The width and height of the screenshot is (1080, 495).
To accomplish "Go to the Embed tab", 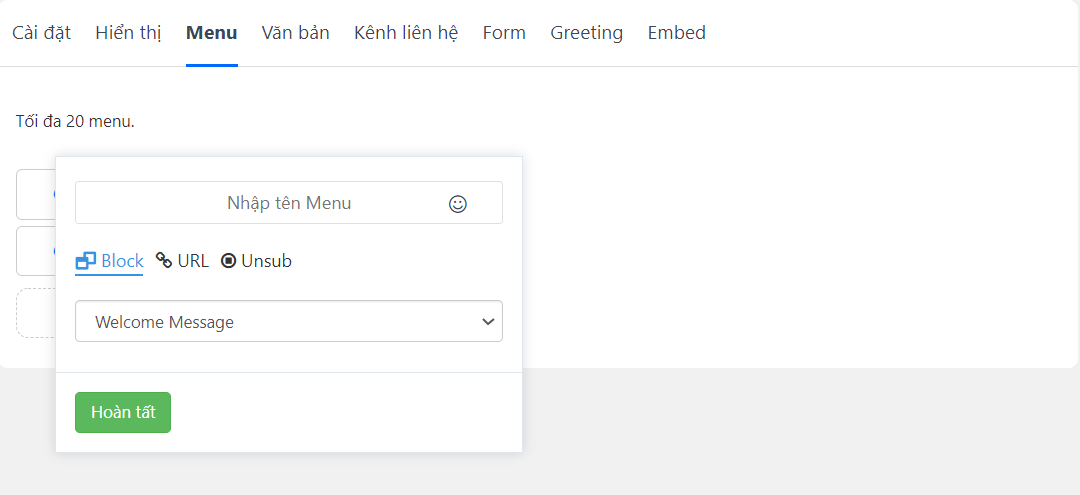I will tap(676, 33).
